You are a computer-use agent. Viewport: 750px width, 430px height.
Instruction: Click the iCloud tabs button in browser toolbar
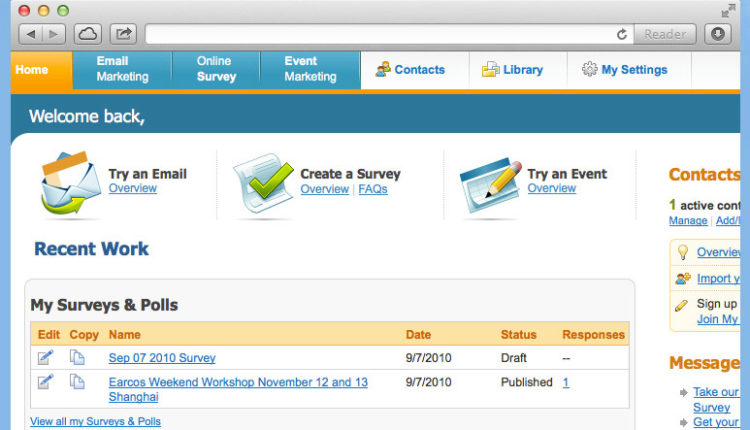pos(87,34)
